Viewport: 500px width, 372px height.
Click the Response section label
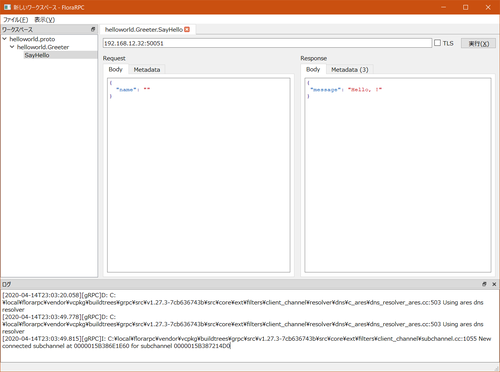(x=314, y=58)
